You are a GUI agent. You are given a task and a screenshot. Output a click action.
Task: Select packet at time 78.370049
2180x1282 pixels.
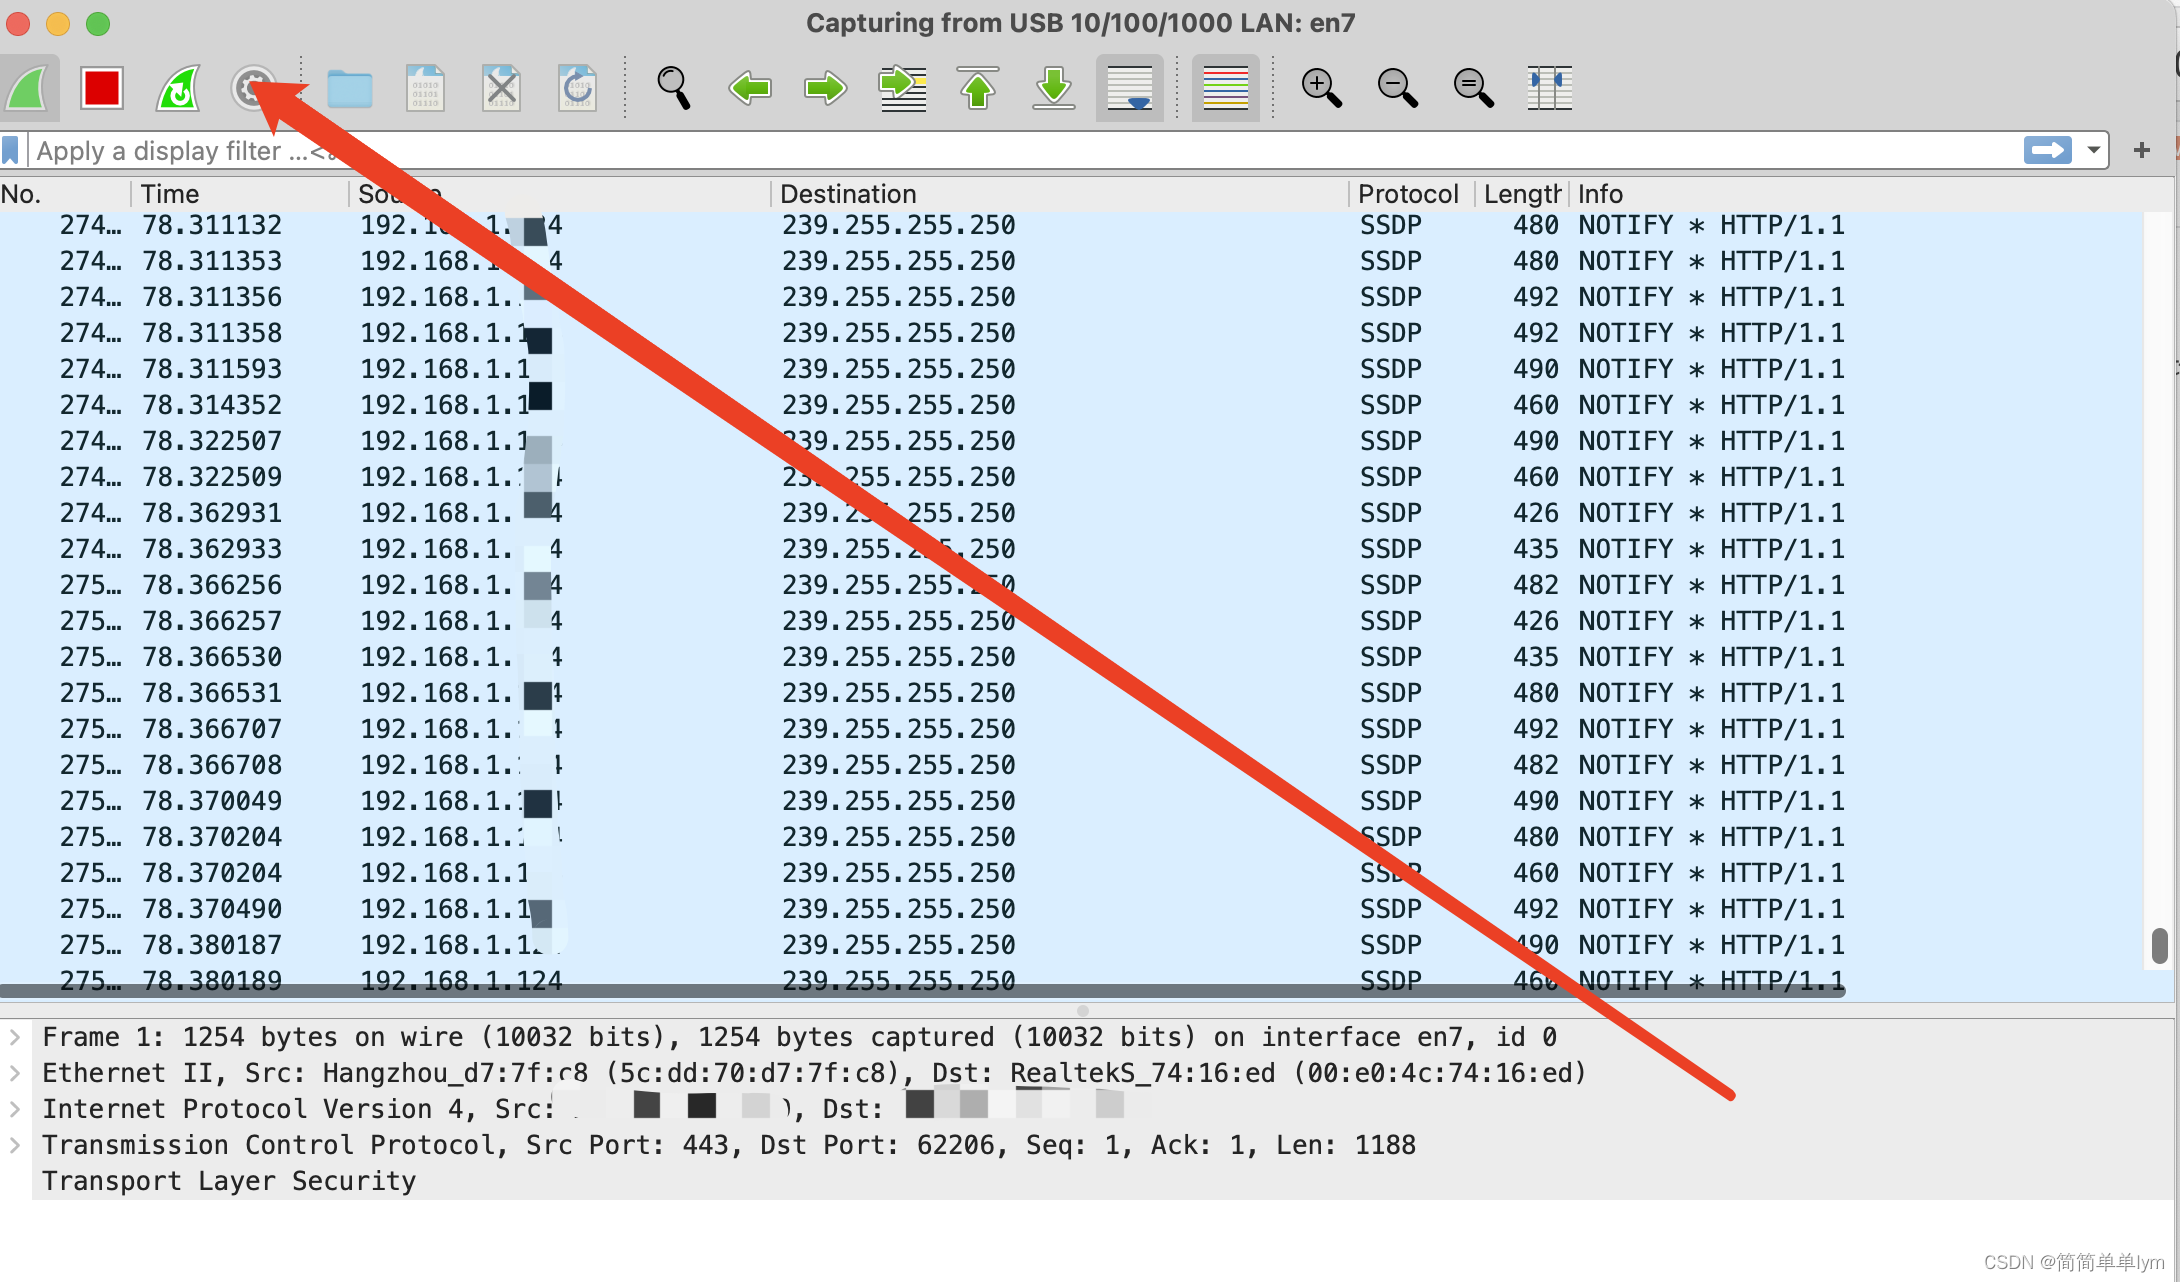pyautogui.click(x=1070, y=801)
